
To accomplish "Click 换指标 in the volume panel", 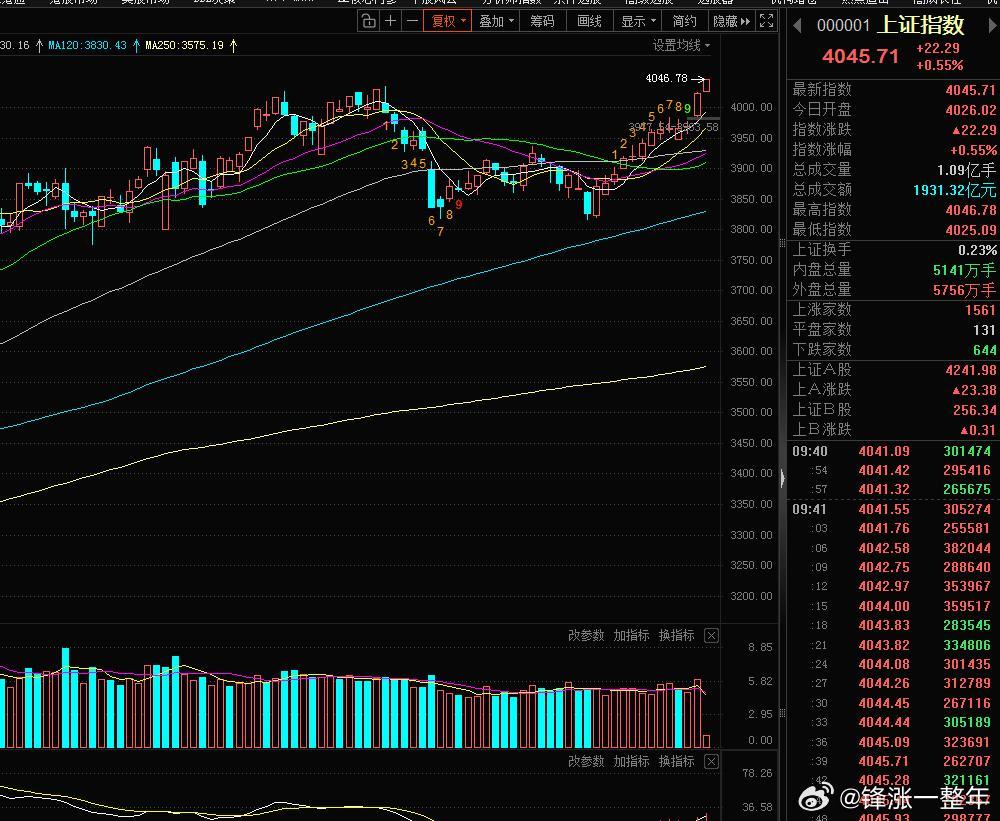I will tap(677, 635).
